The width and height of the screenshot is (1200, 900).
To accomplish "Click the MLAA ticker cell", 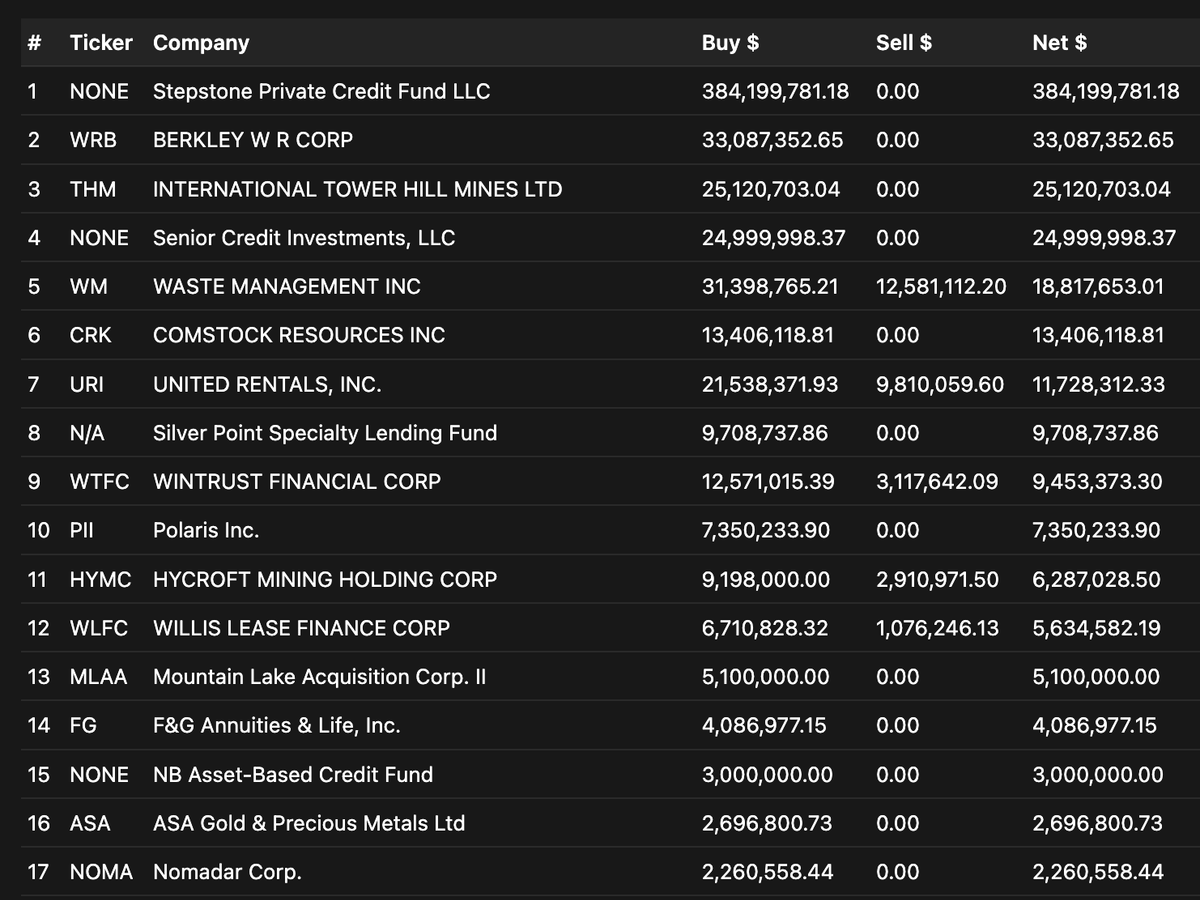I will tap(99, 677).
